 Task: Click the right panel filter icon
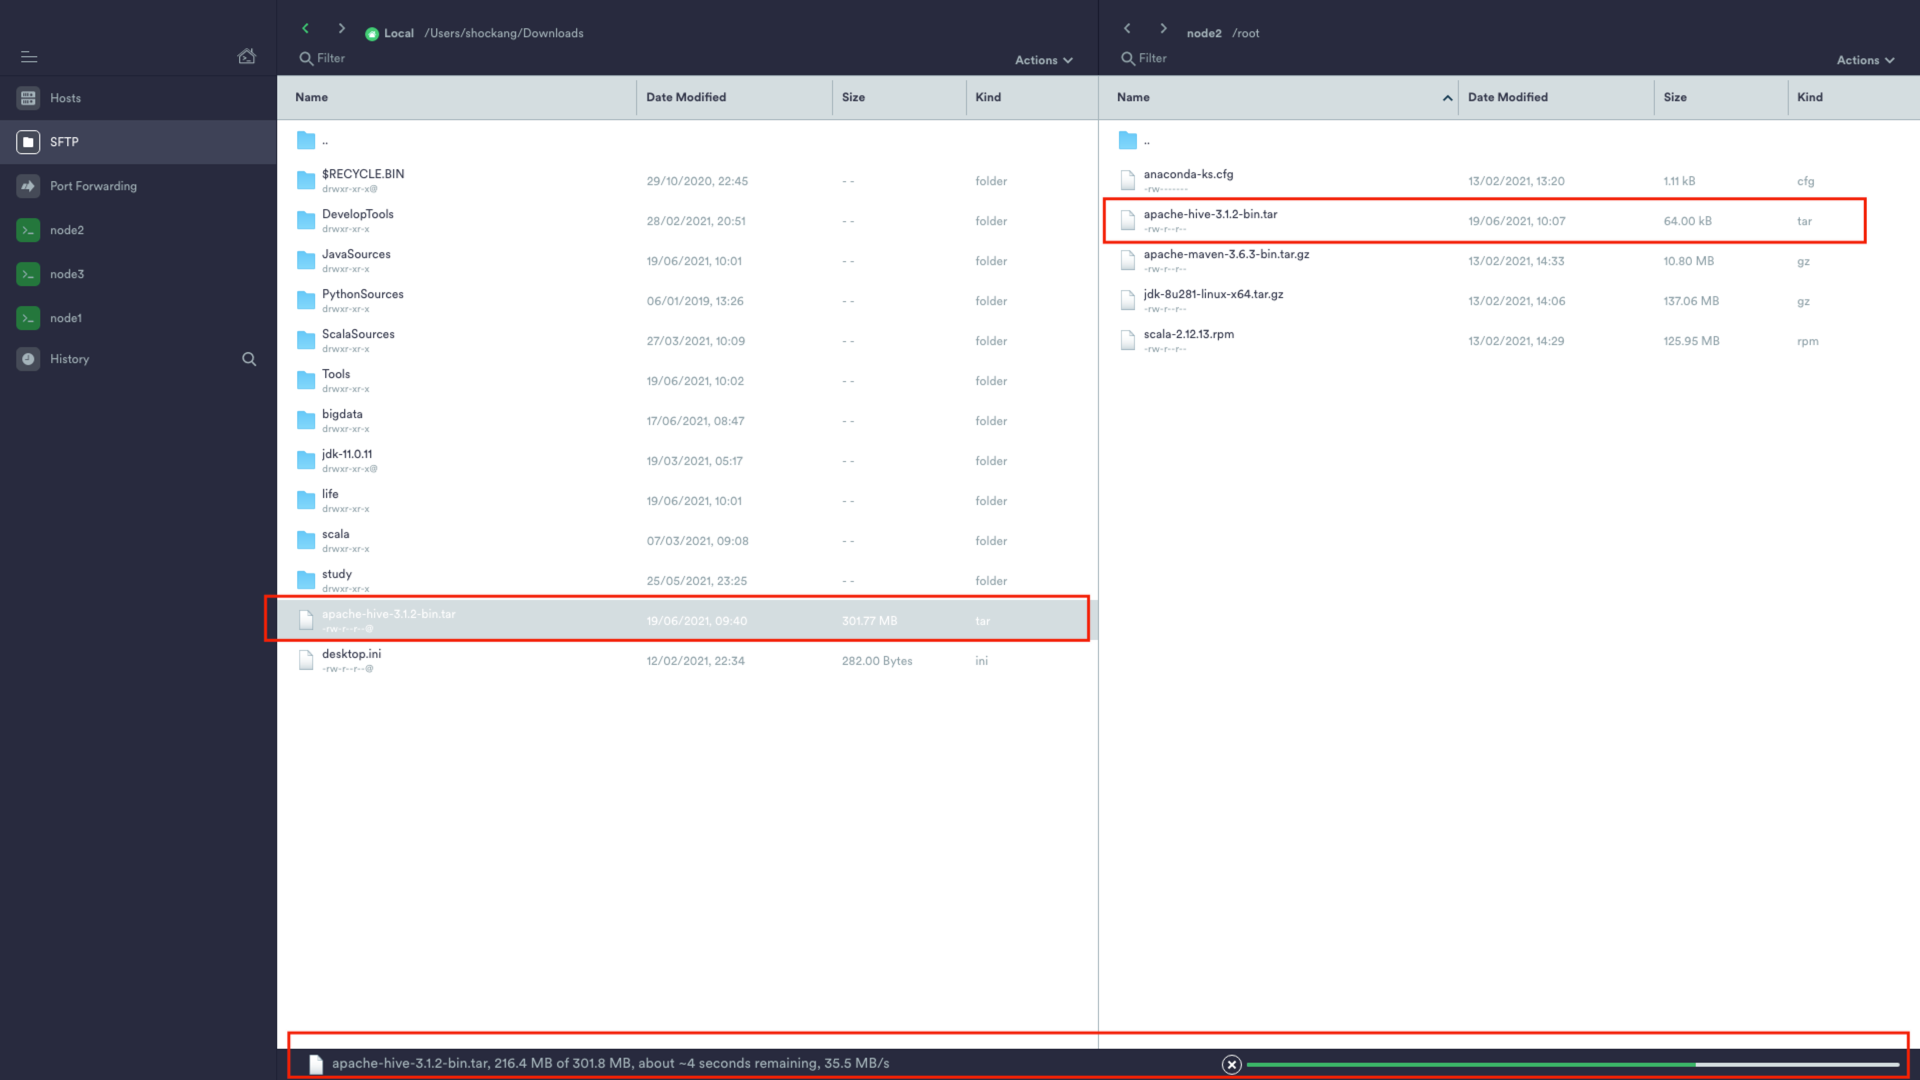1127,58
